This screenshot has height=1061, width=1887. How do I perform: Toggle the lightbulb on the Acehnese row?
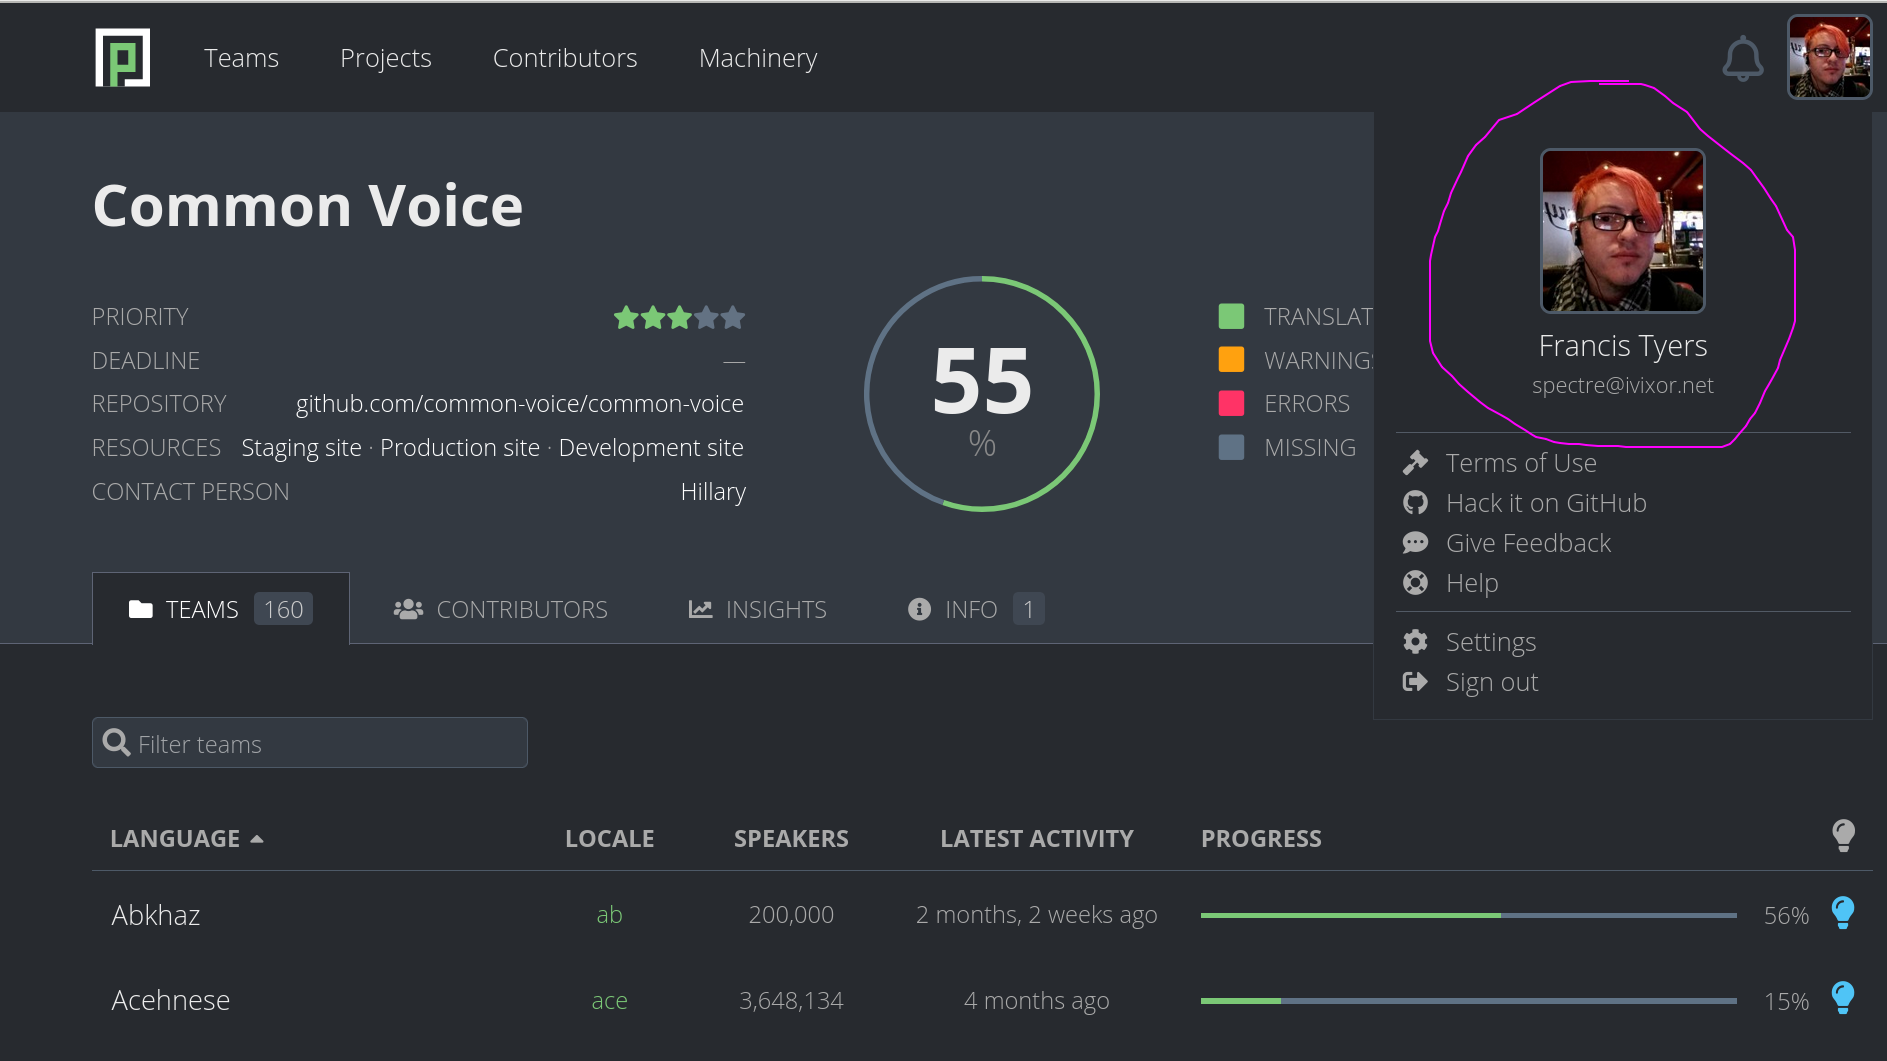click(x=1844, y=998)
